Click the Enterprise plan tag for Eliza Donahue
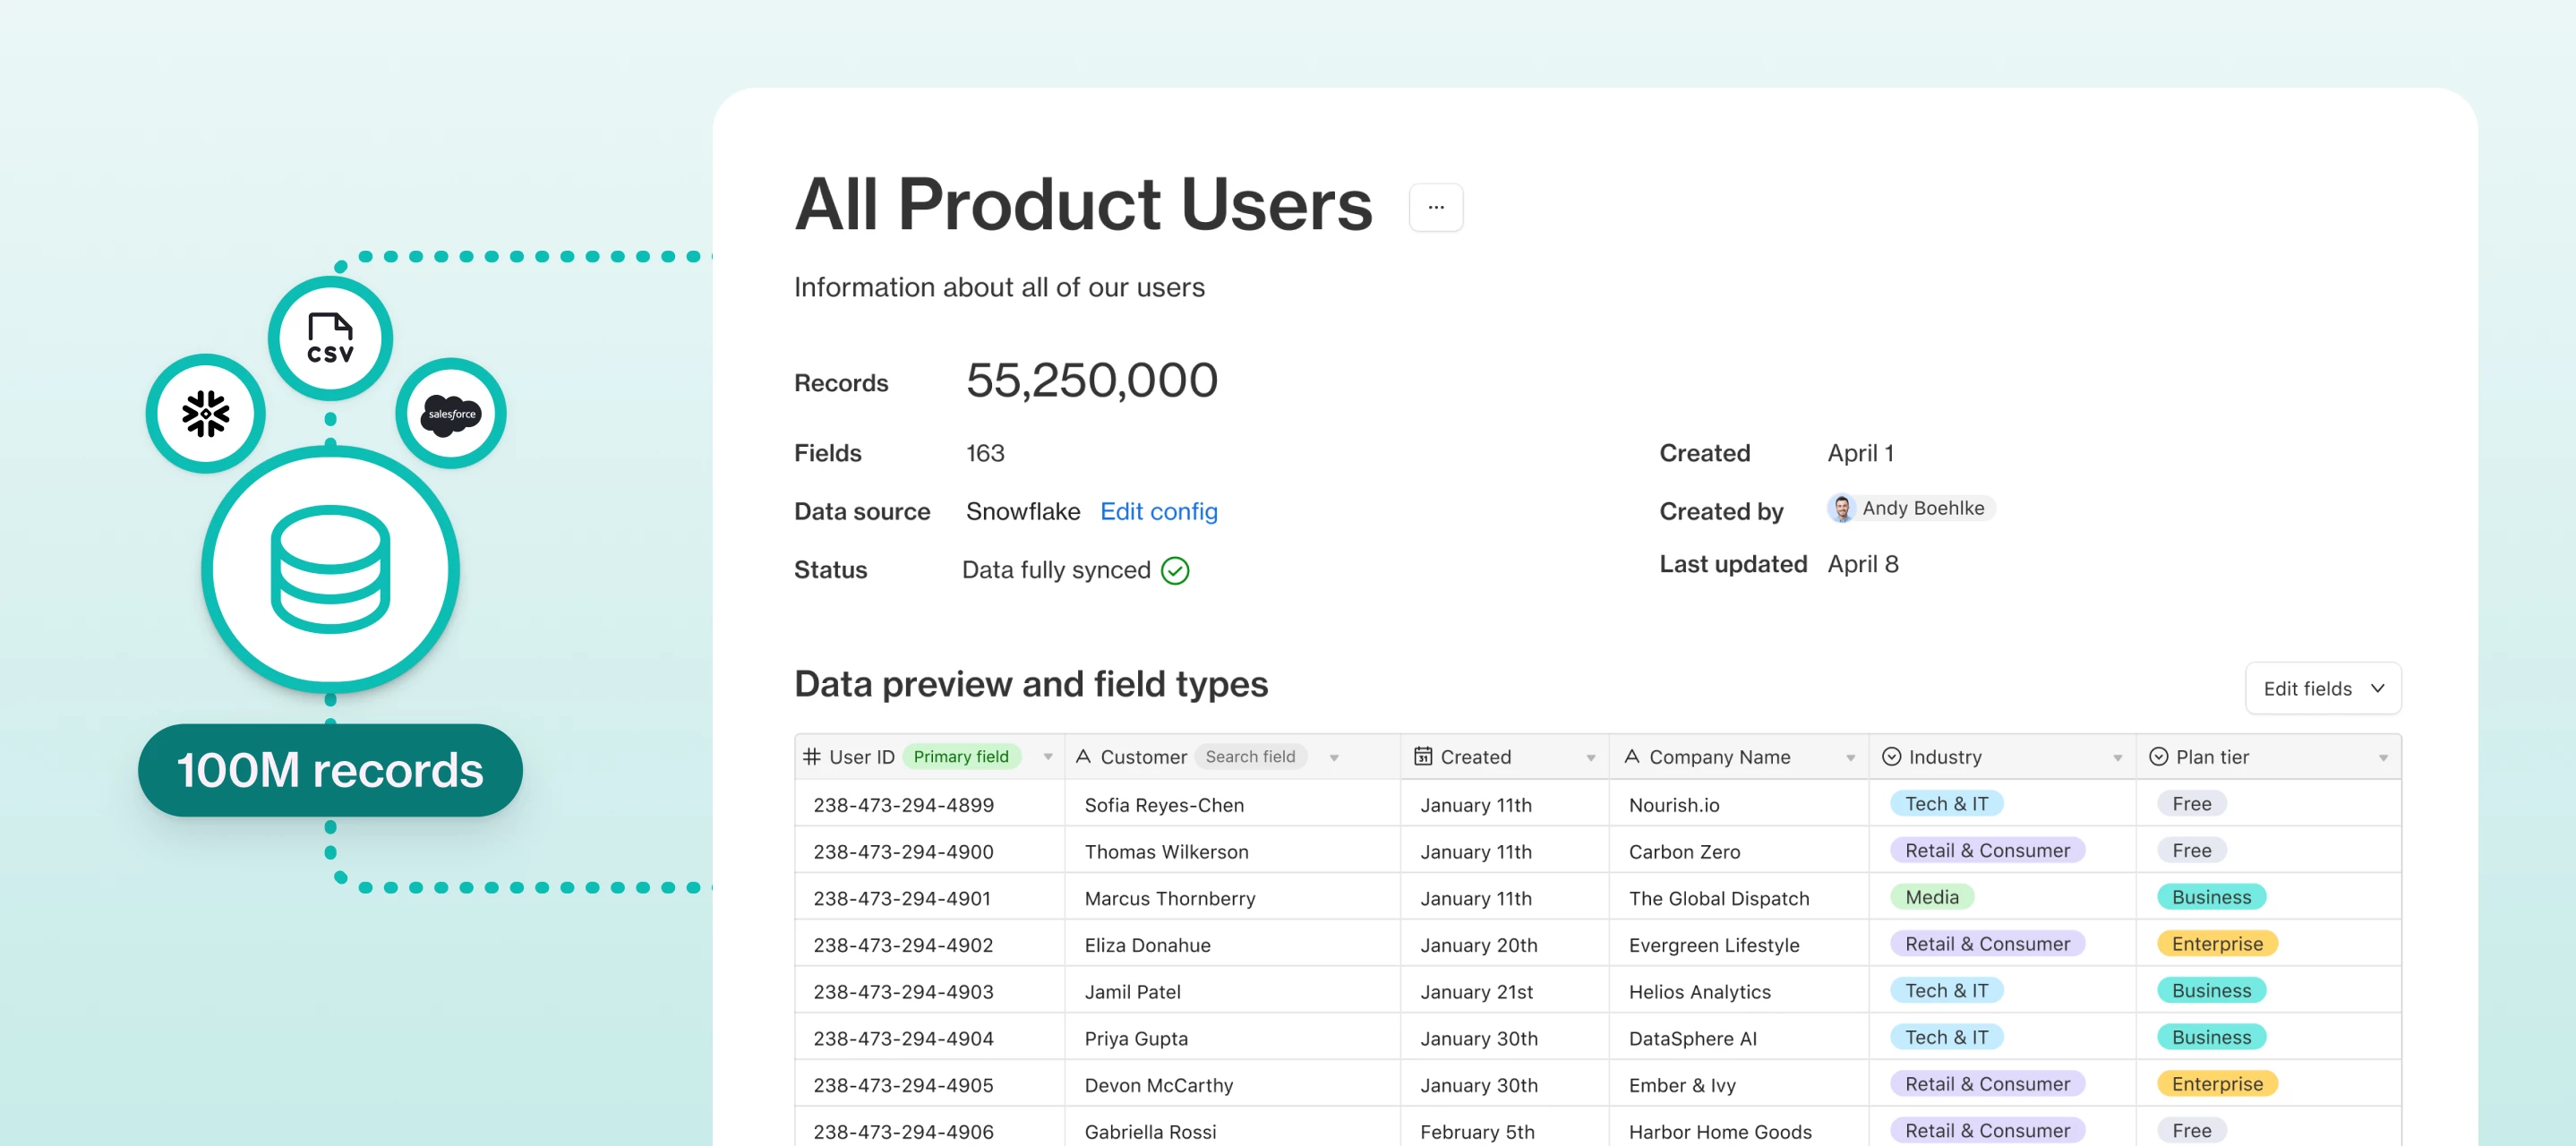Image resolution: width=2576 pixels, height=1146 pixels. coord(2217,943)
